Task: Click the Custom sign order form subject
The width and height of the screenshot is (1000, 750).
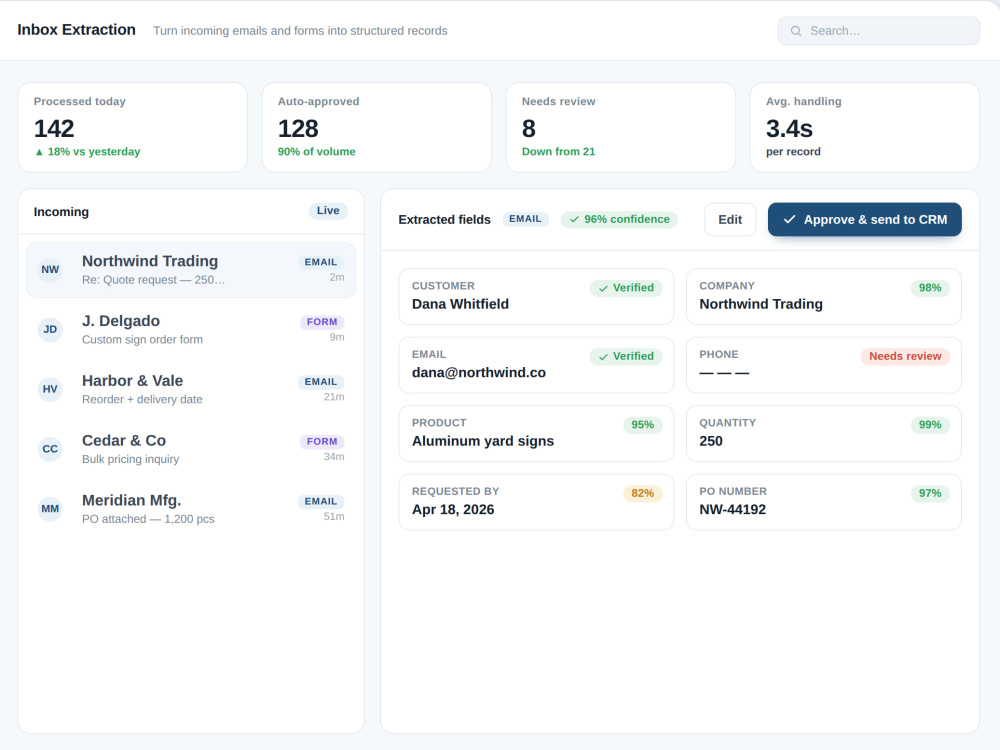Action: [142, 340]
